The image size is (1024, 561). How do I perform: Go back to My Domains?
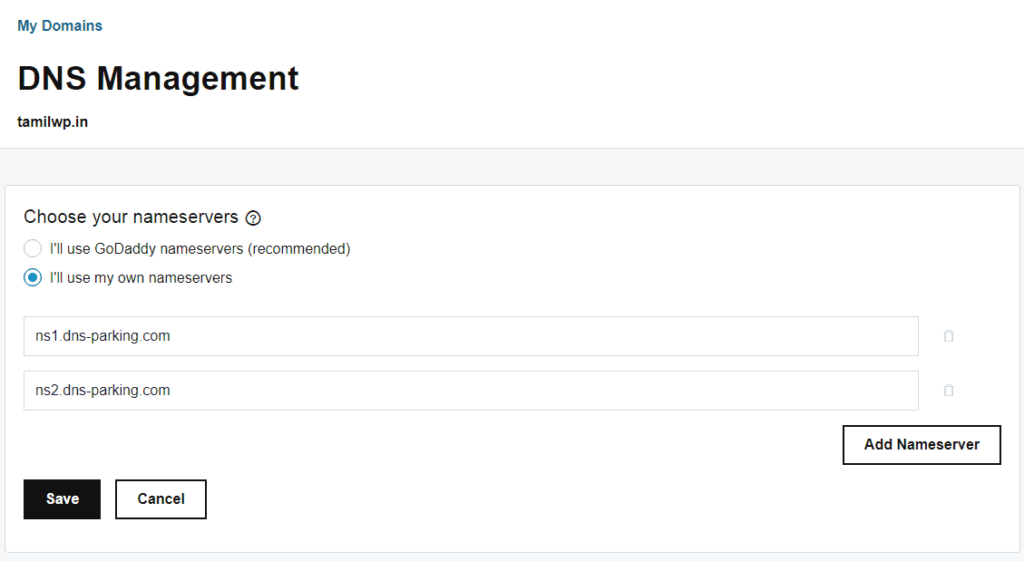[59, 25]
